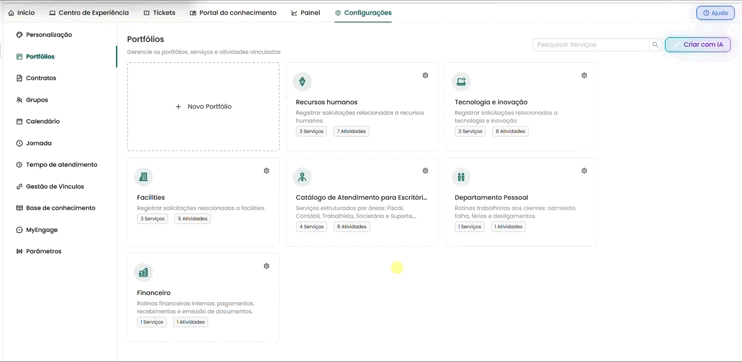Select Base de conhecimento sidebar item
The height and width of the screenshot is (362, 742).
coord(56,208)
